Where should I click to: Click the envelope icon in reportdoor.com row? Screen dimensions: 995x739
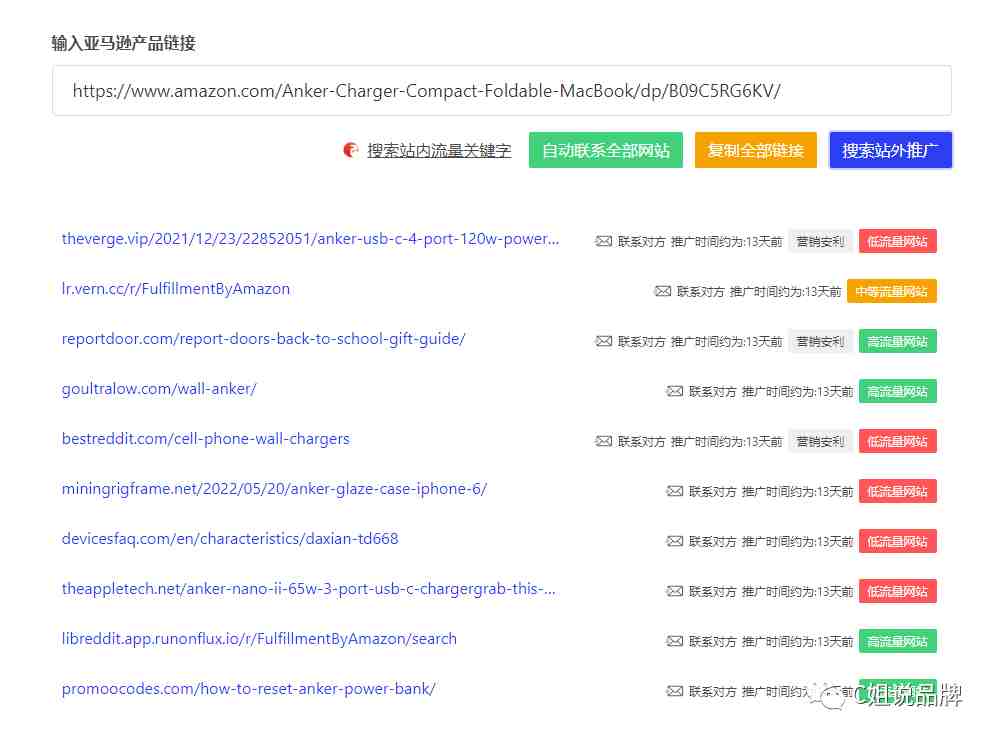(603, 341)
